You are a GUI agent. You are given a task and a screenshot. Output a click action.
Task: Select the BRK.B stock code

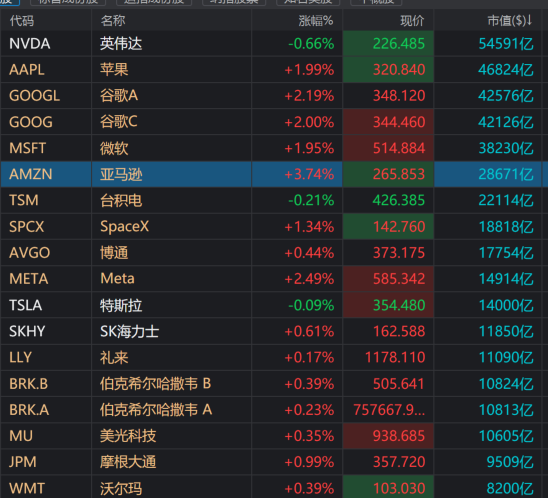pos(28,384)
